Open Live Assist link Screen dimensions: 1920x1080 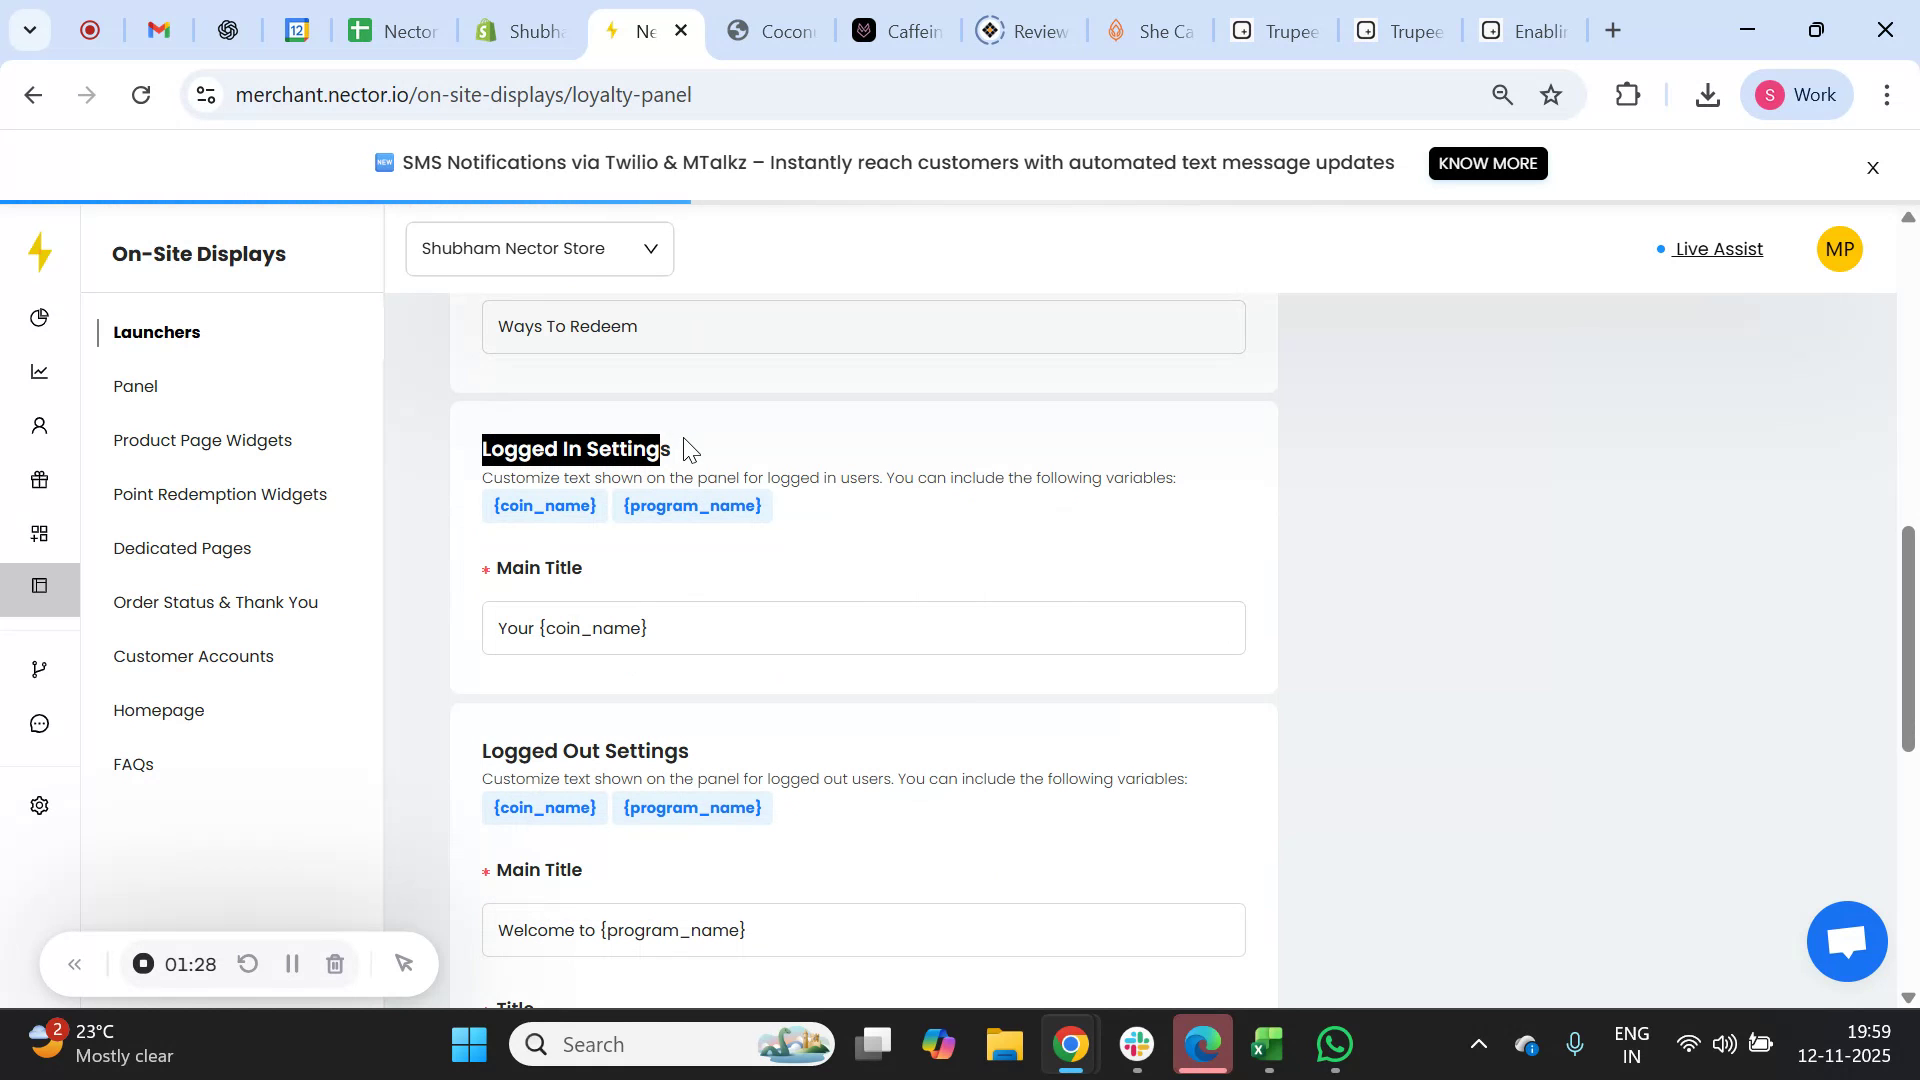[x=1717, y=249]
